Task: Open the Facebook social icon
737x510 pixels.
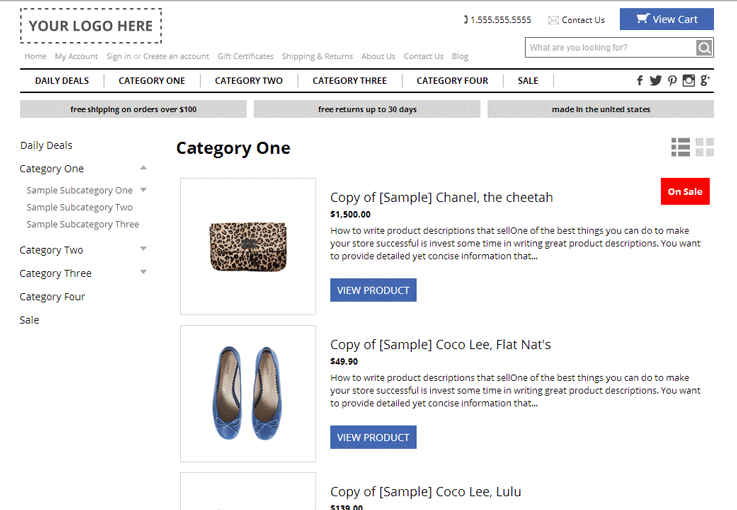Action: coord(640,80)
